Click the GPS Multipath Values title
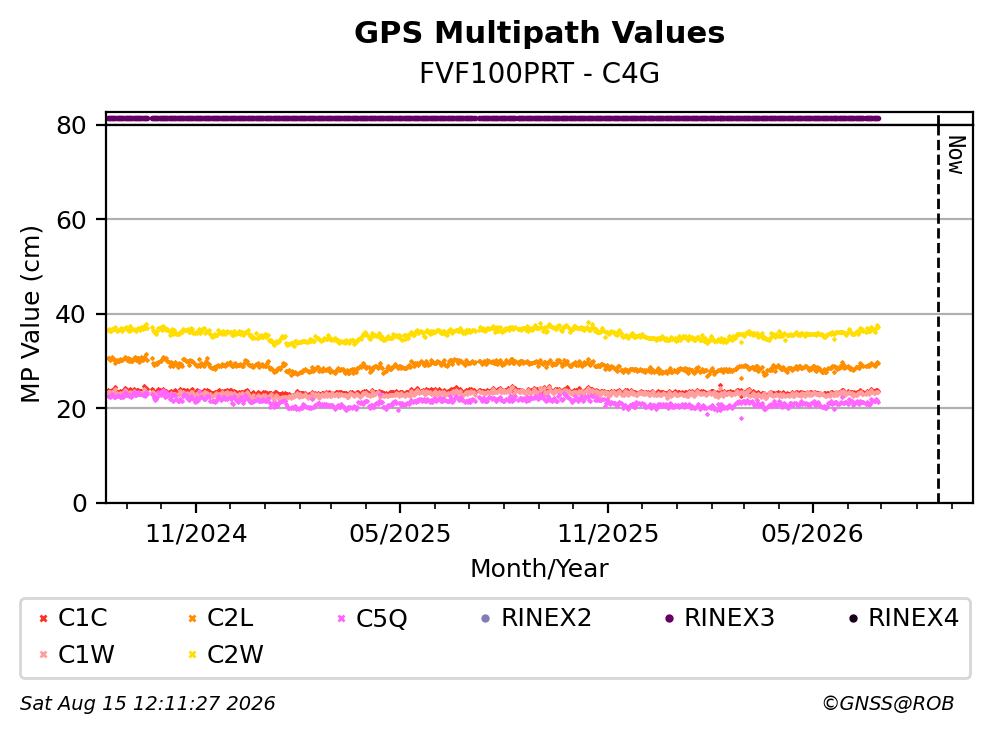The width and height of the screenshot is (992, 734). pos(540,33)
